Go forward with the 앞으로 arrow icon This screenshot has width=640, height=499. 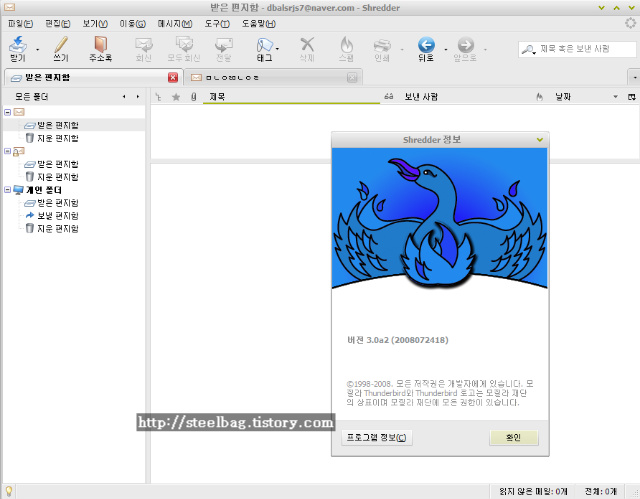[465, 45]
